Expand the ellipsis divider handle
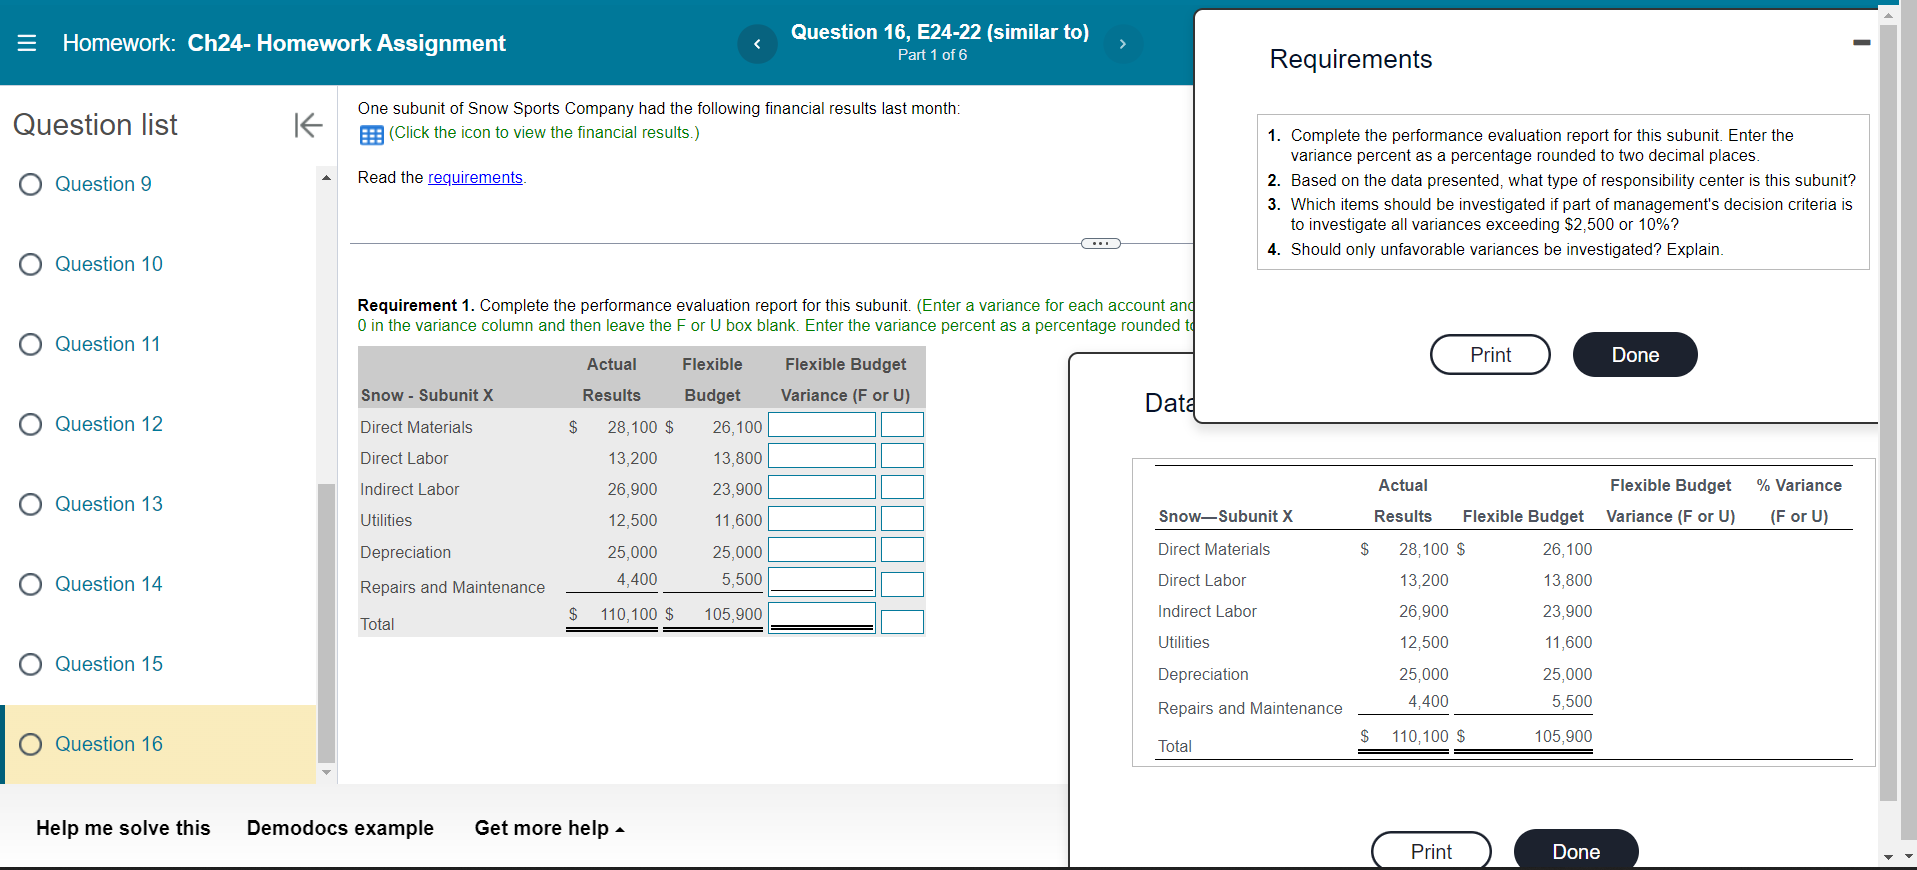1917x870 pixels. (x=1100, y=244)
